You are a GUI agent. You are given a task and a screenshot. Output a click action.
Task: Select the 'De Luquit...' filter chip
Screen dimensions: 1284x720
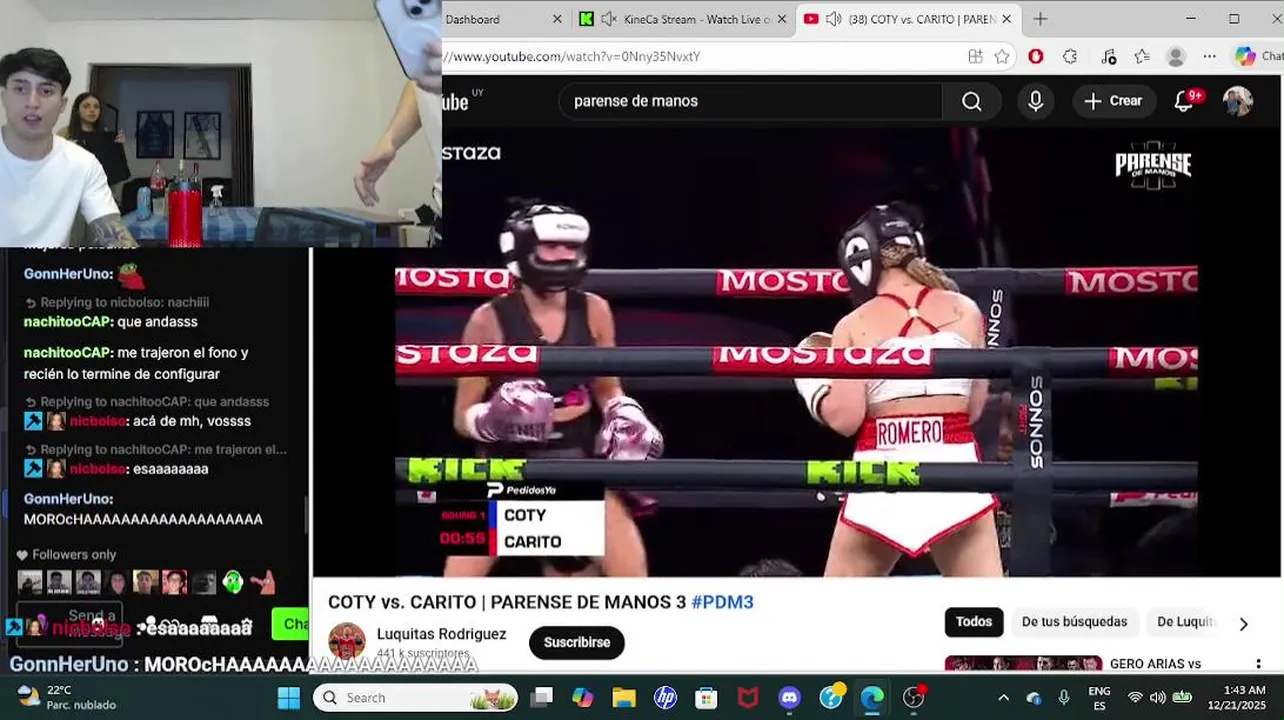(1185, 622)
